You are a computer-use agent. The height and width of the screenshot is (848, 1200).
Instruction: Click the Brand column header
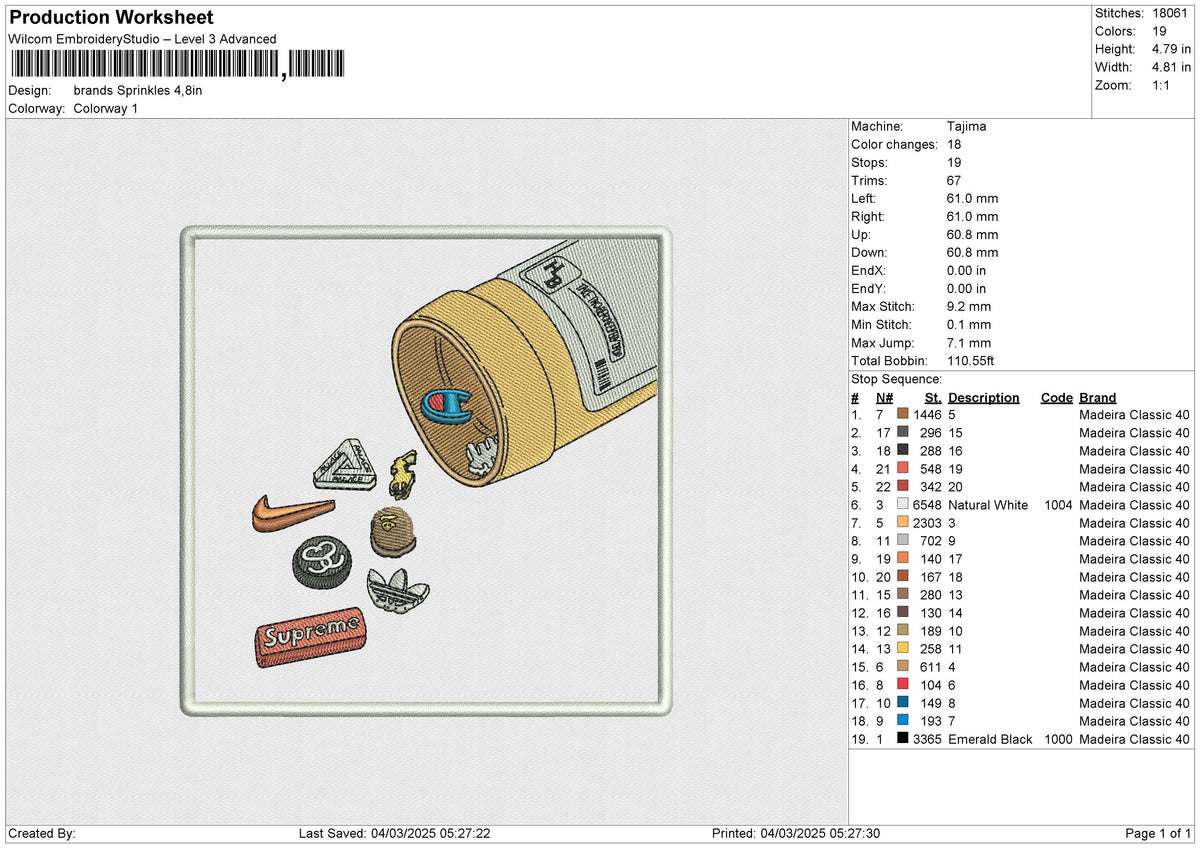[x=1098, y=398]
